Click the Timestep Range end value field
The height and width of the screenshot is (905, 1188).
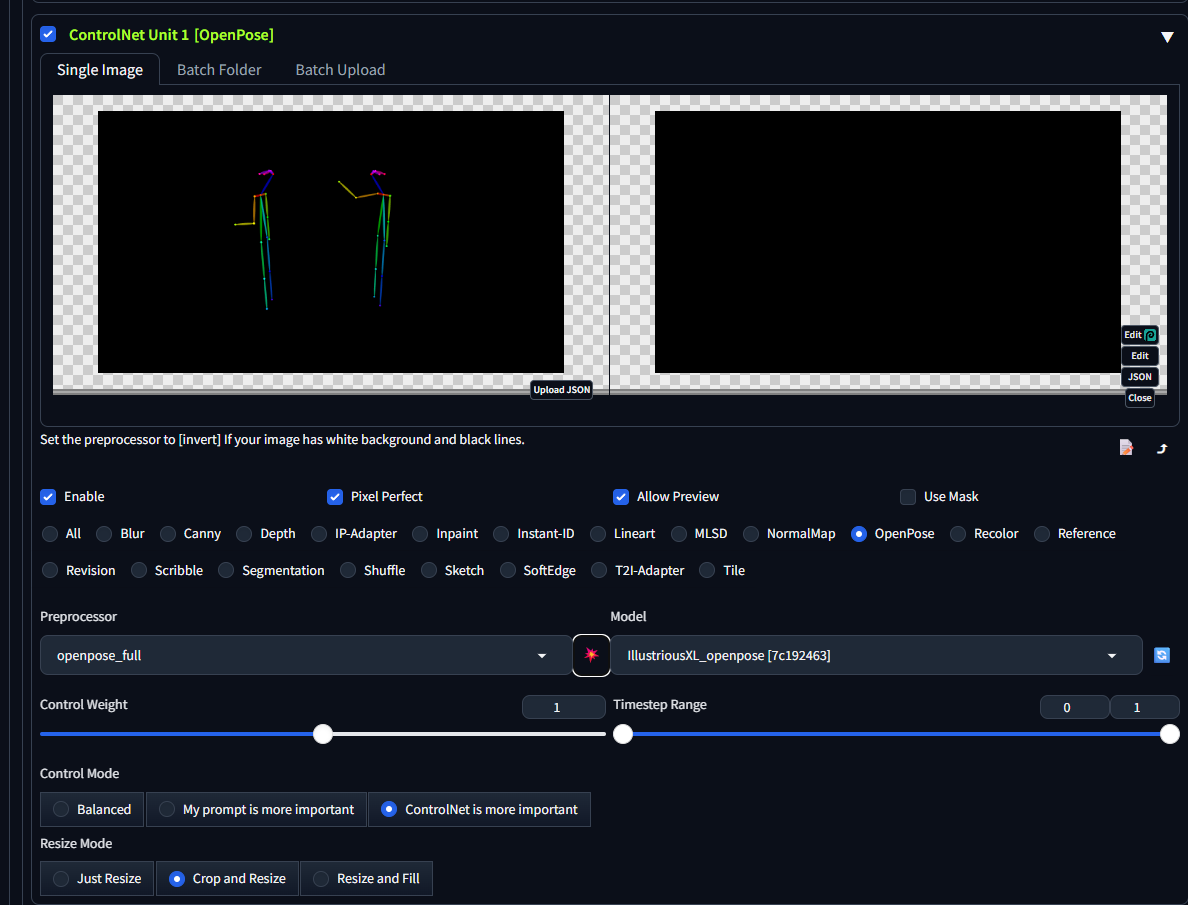pyautogui.click(x=1144, y=707)
